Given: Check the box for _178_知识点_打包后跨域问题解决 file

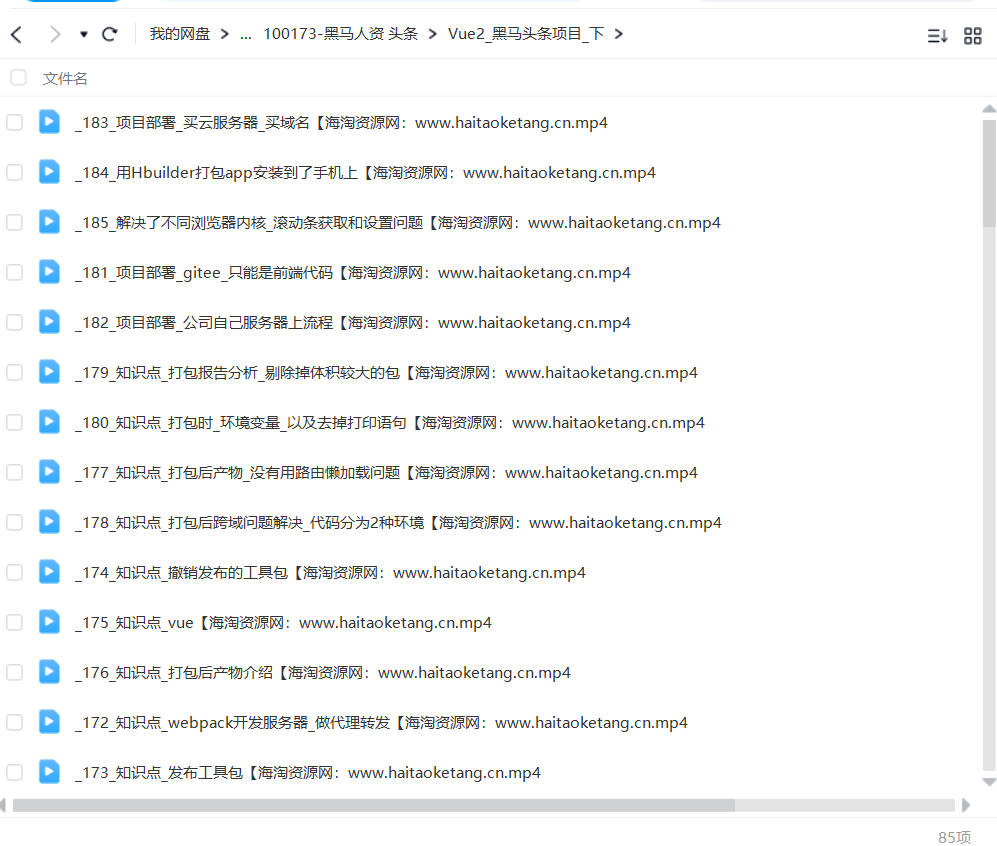Looking at the screenshot, I should [x=15, y=522].
